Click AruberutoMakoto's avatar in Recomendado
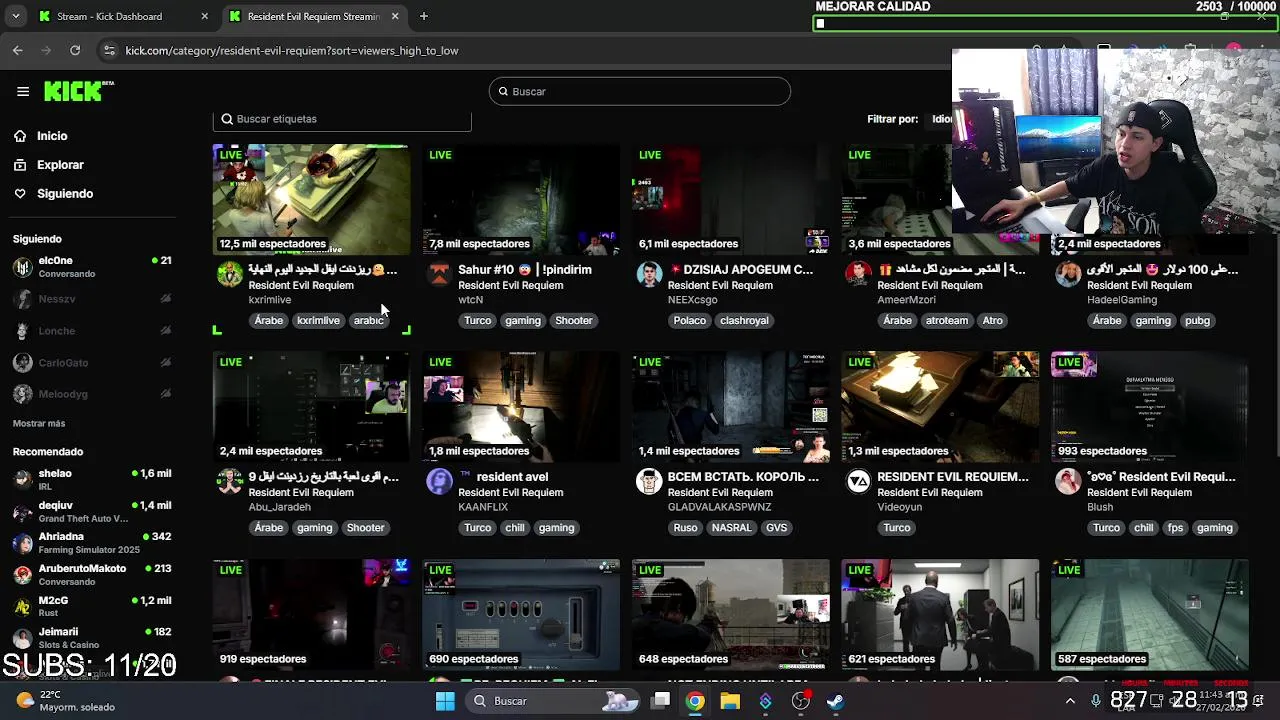Screen dimensions: 1280x720 [x=22, y=575]
